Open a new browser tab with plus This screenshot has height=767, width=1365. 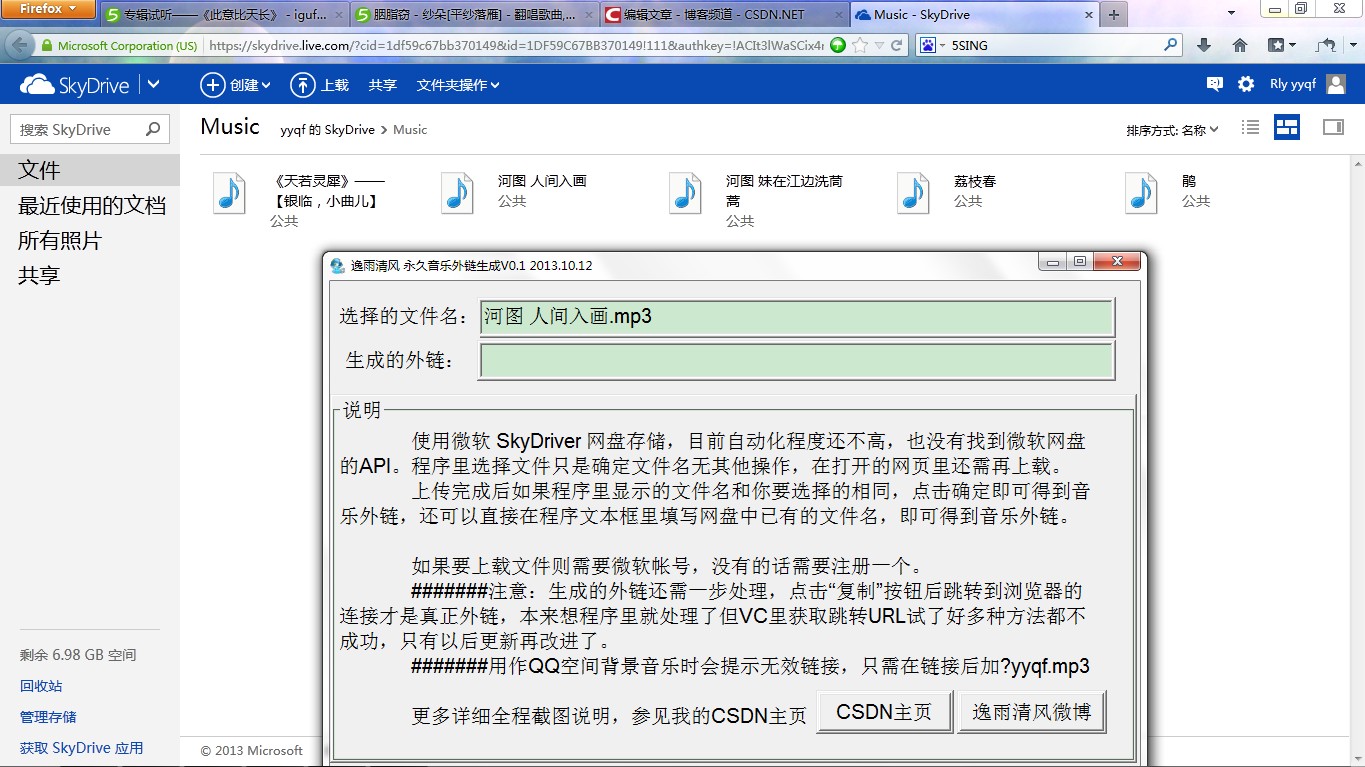click(x=1114, y=14)
